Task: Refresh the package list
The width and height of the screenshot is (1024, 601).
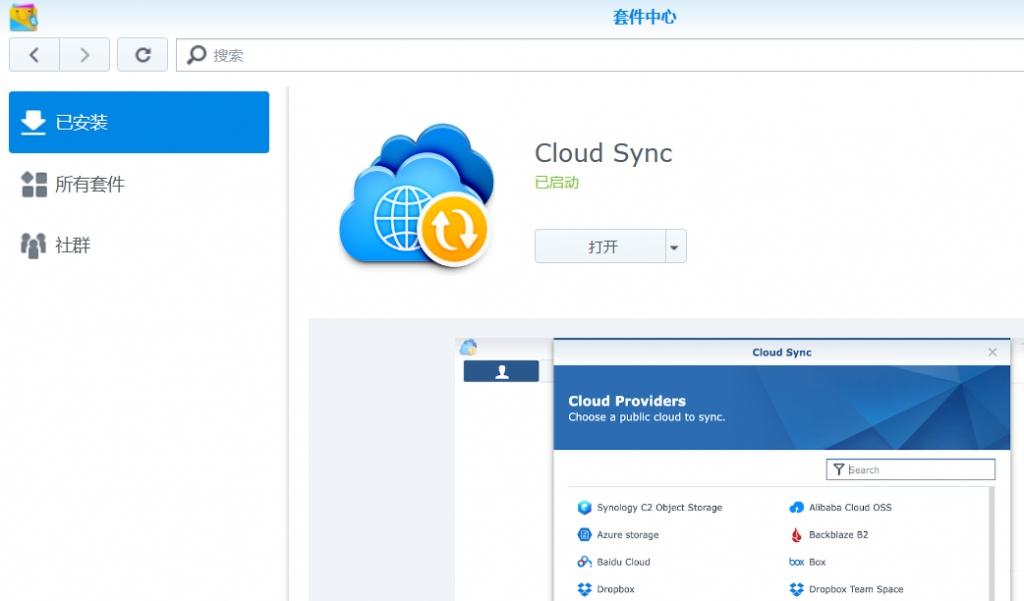Action: tap(142, 55)
